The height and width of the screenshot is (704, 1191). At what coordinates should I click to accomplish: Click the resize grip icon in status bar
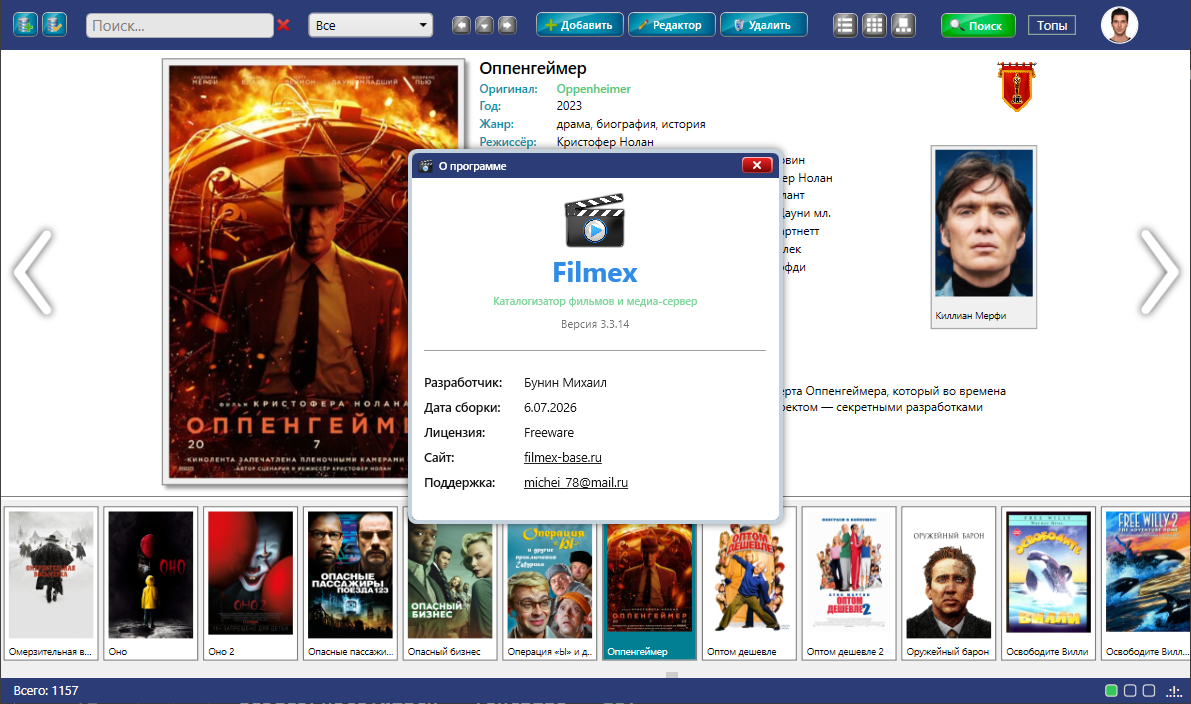click(x=1175, y=690)
